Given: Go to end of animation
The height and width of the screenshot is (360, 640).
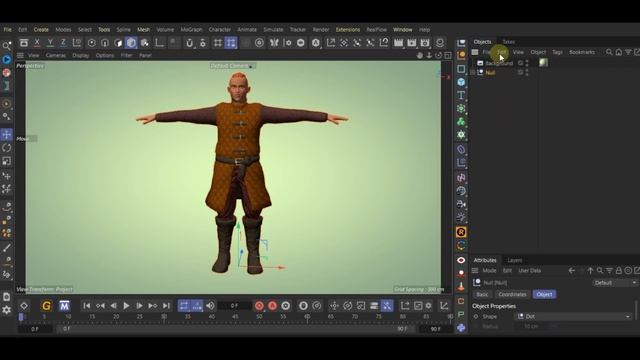Looking at the screenshot, I should coord(166,305).
